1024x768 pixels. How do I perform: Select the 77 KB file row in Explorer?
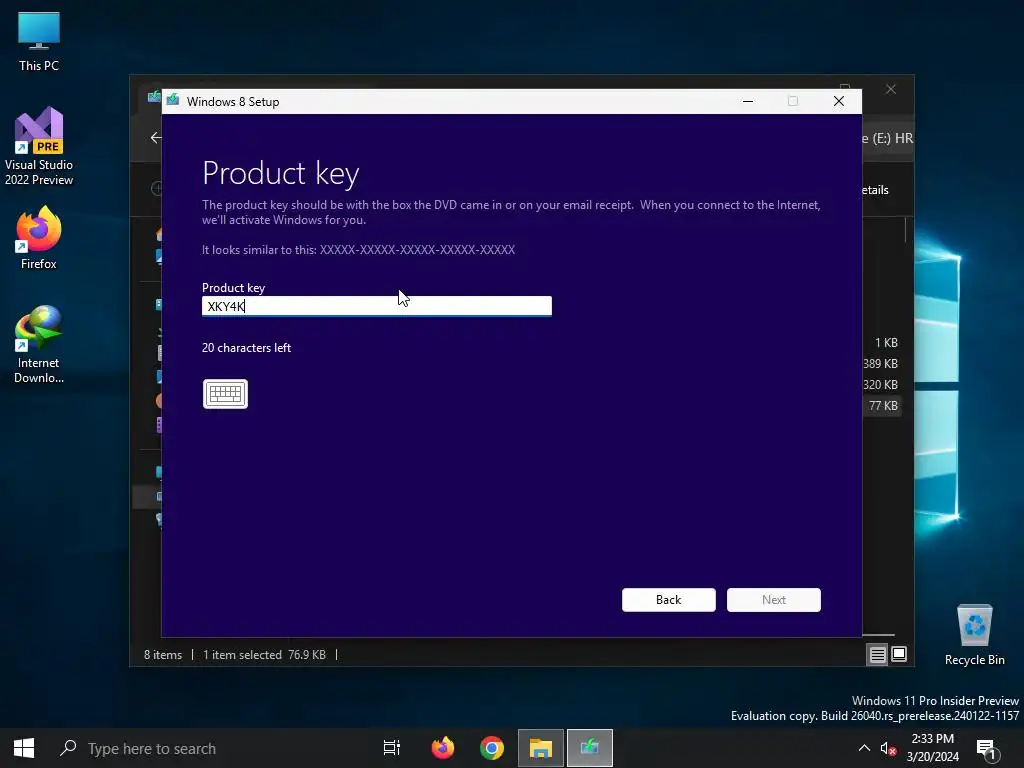click(x=883, y=406)
